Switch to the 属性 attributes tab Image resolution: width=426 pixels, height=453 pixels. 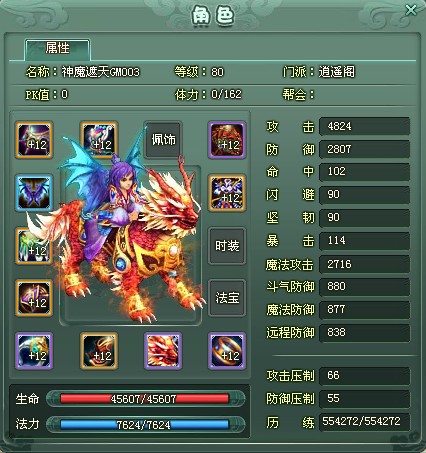click(x=57, y=49)
